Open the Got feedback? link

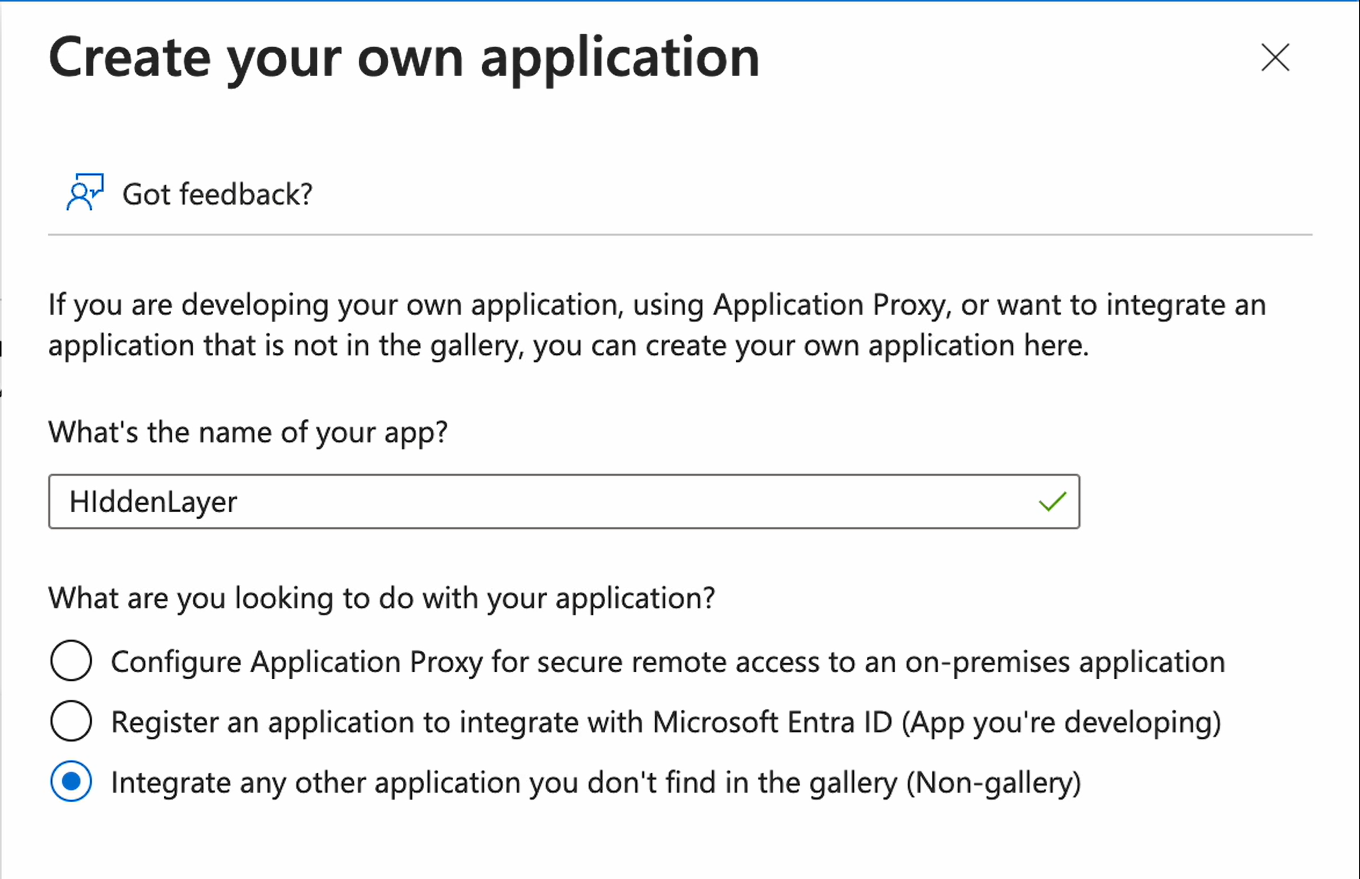coord(217,194)
